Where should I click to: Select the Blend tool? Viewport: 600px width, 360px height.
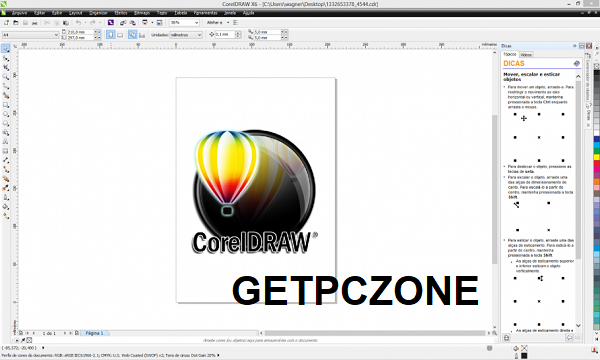6,179
